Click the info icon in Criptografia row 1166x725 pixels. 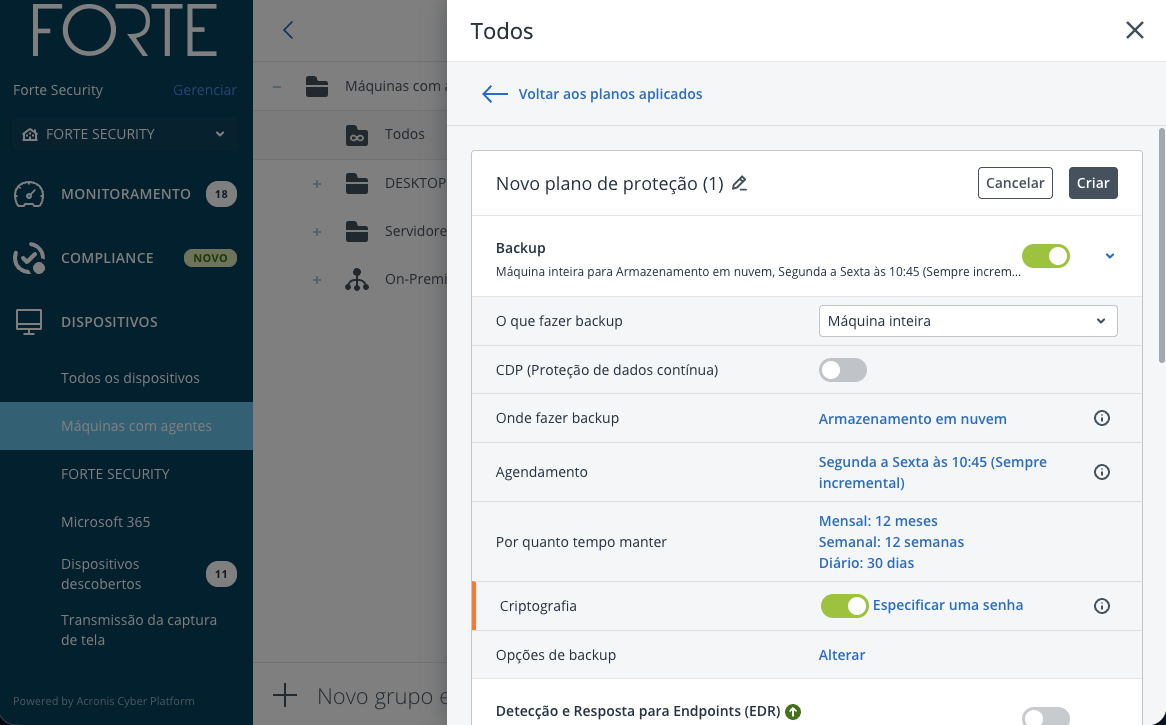point(1102,606)
